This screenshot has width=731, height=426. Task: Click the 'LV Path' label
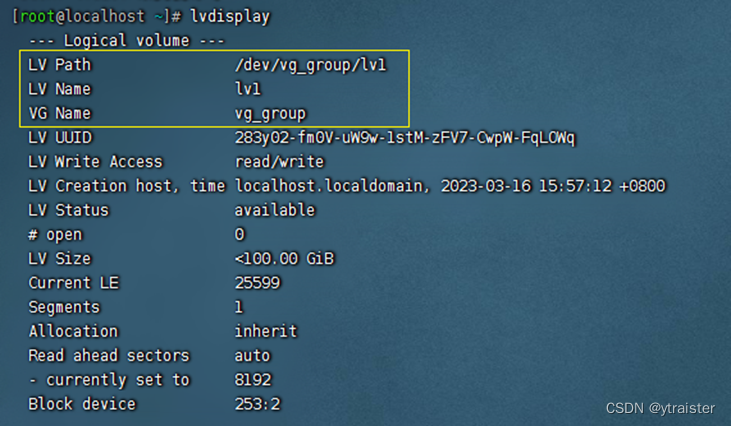click(60, 65)
